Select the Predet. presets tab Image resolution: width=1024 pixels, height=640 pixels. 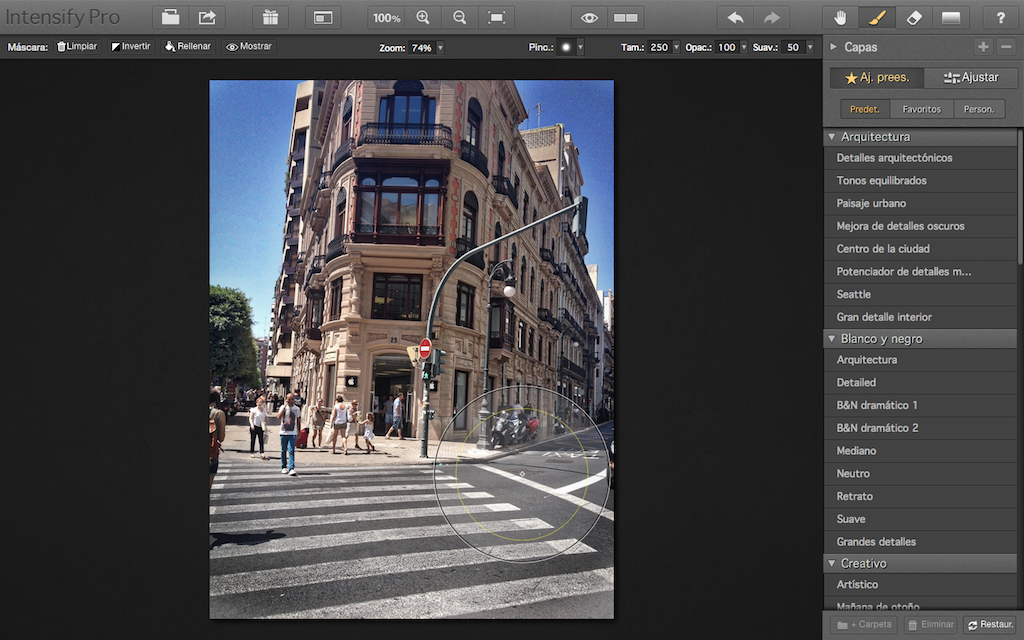pyautogui.click(x=865, y=109)
